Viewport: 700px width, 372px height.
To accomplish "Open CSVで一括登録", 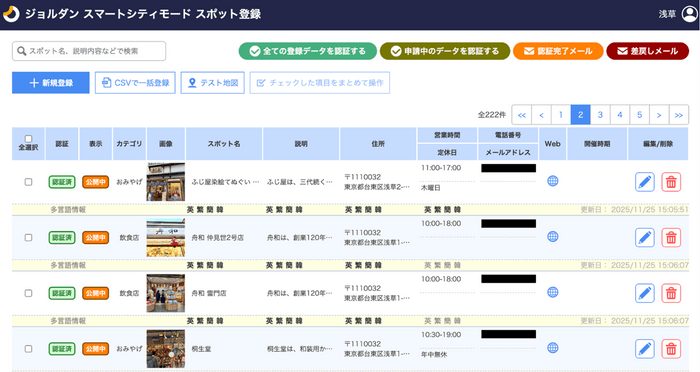I will point(135,83).
